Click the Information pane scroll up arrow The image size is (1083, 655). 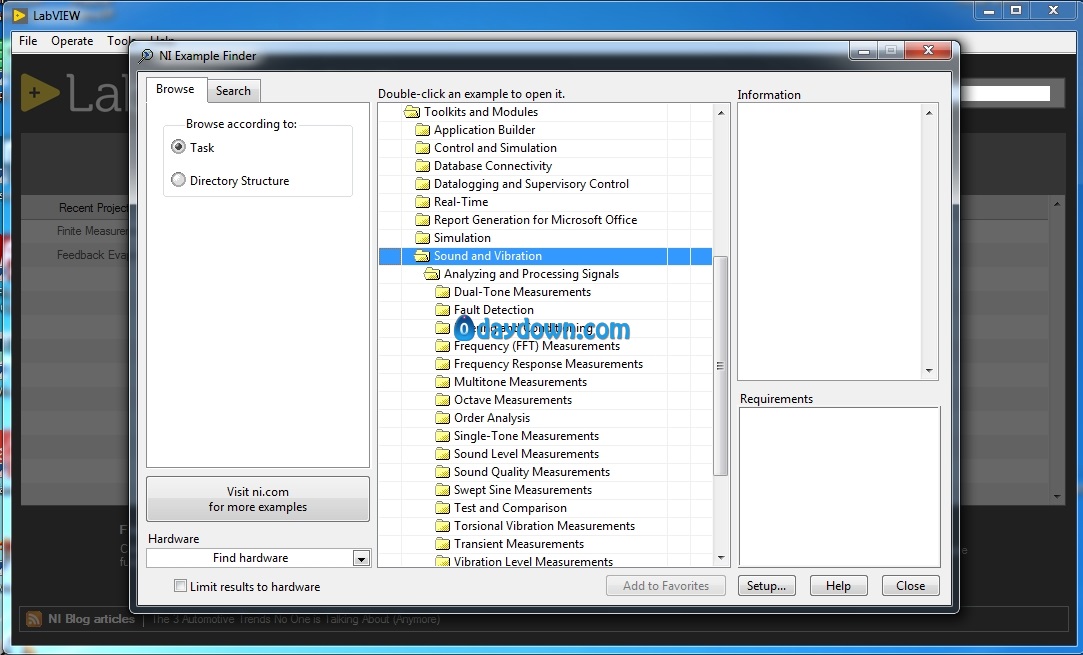click(x=929, y=113)
